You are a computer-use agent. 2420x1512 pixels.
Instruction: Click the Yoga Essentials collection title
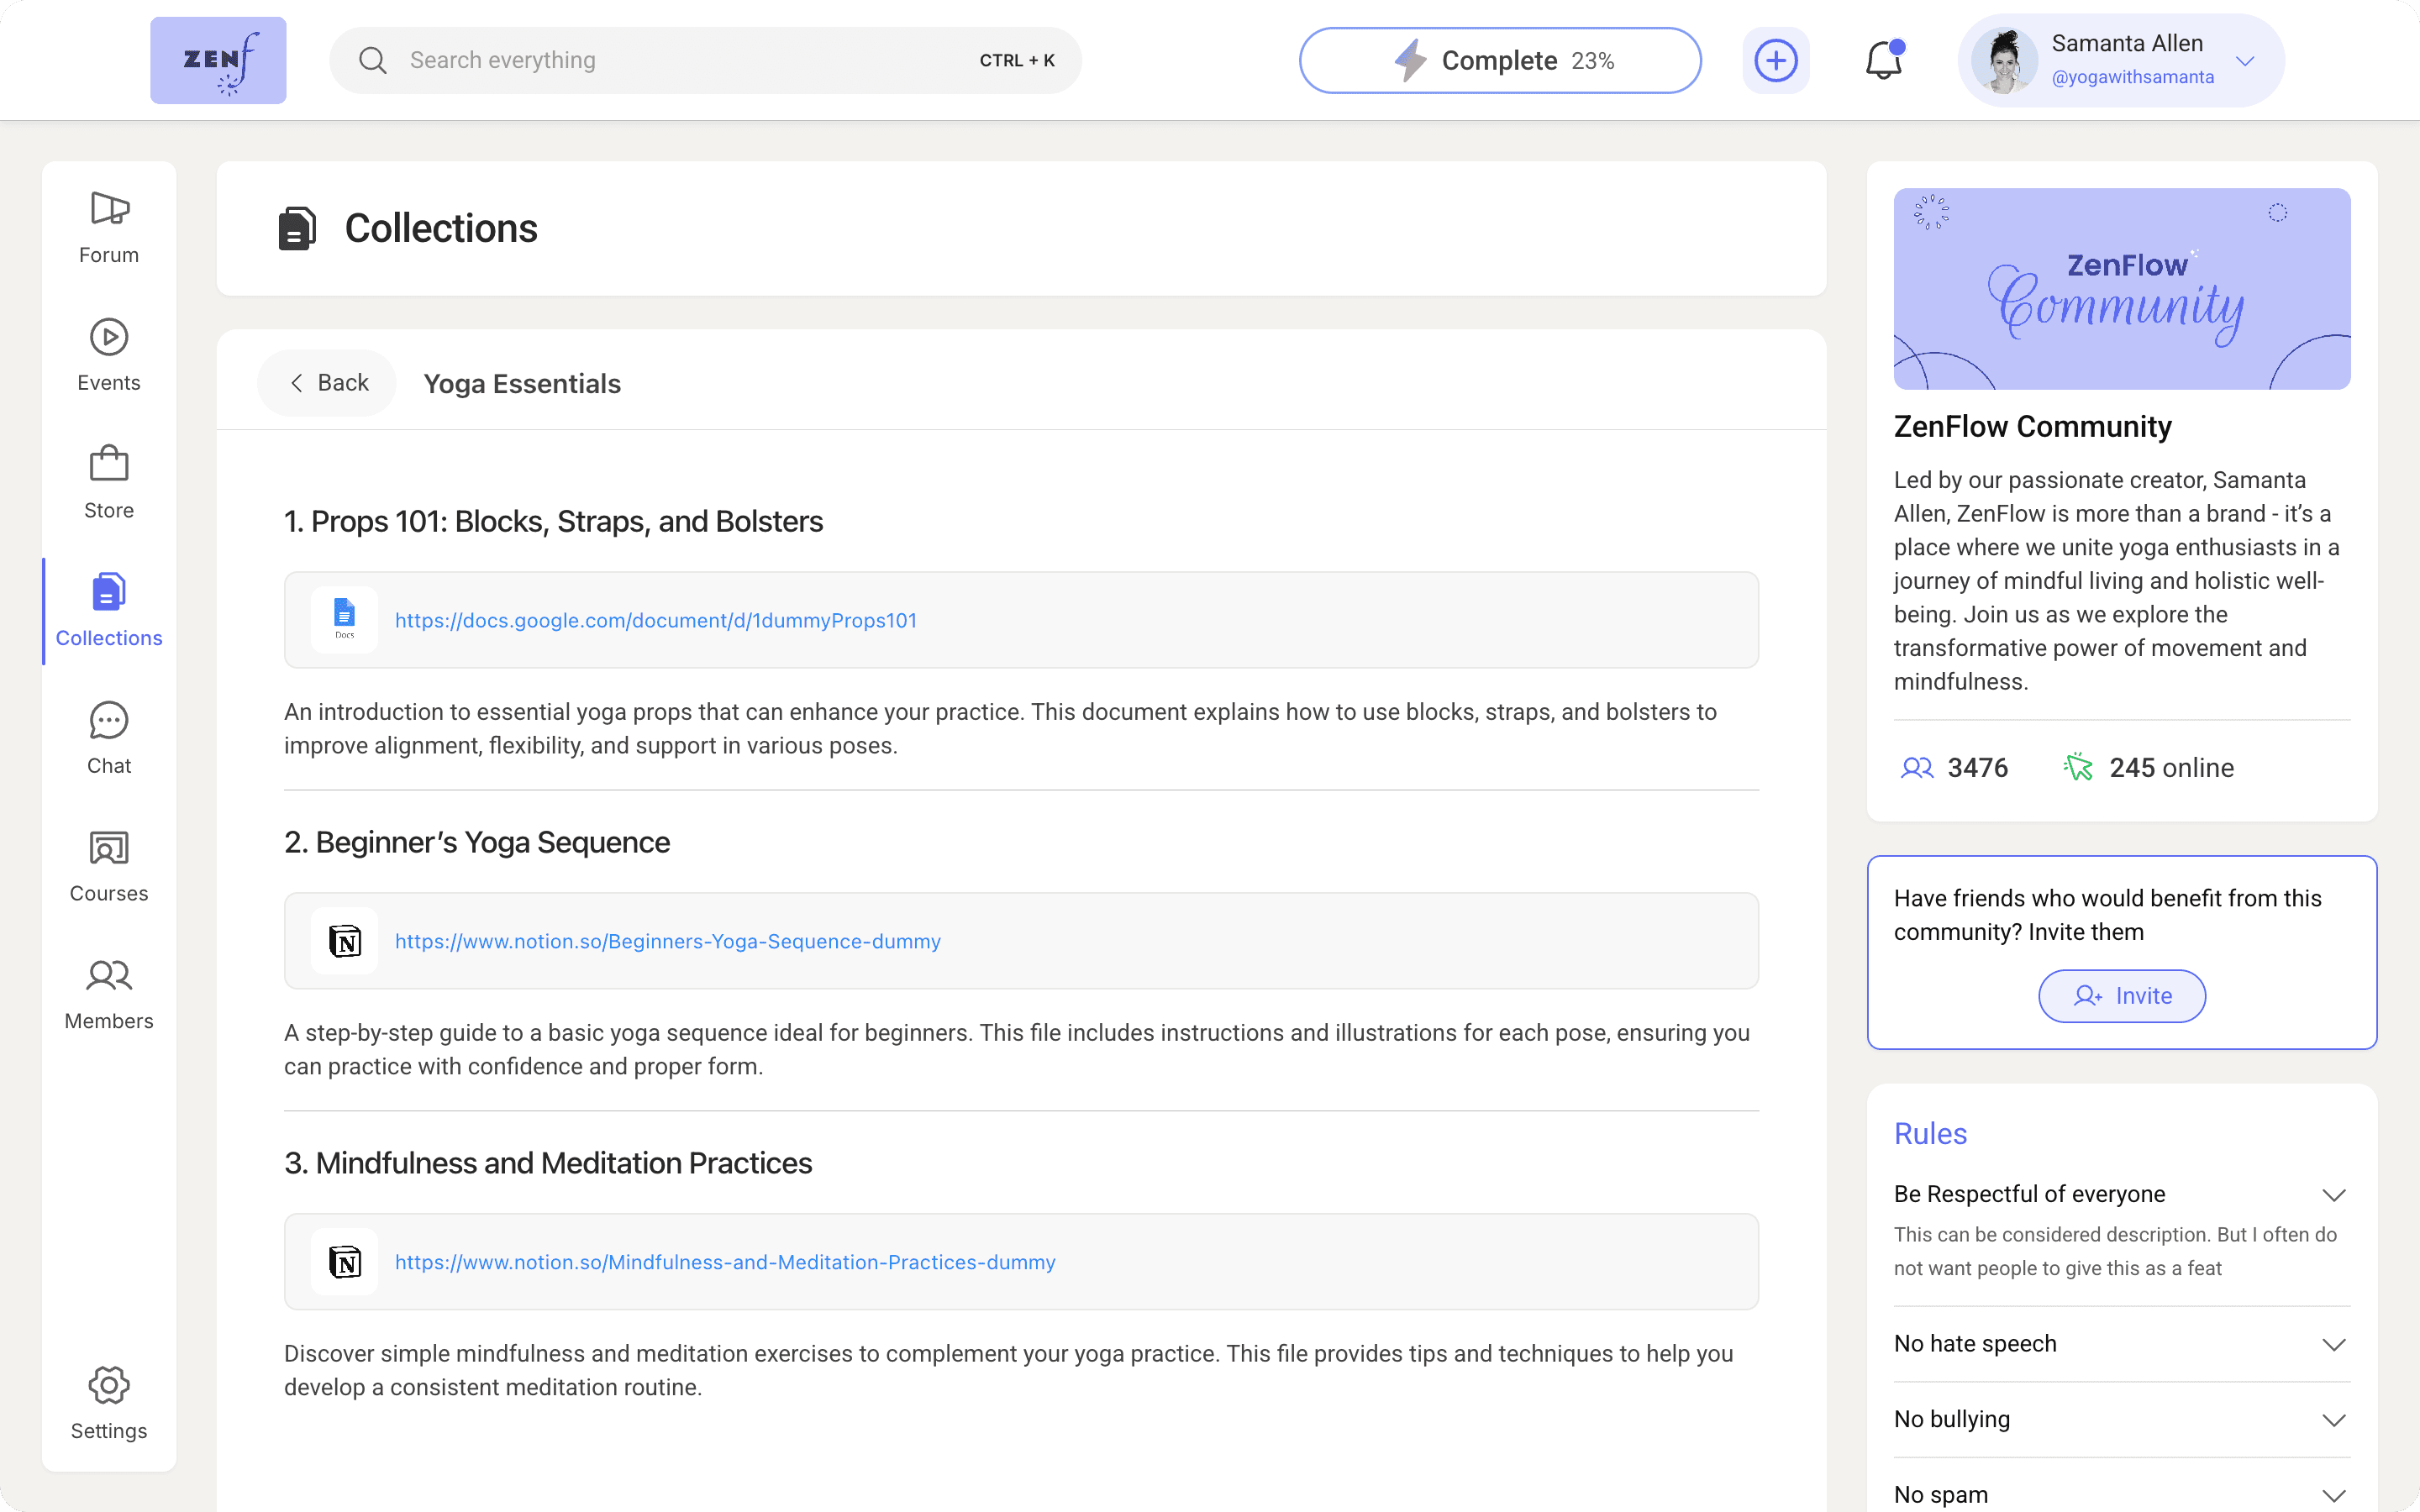[x=522, y=384]
